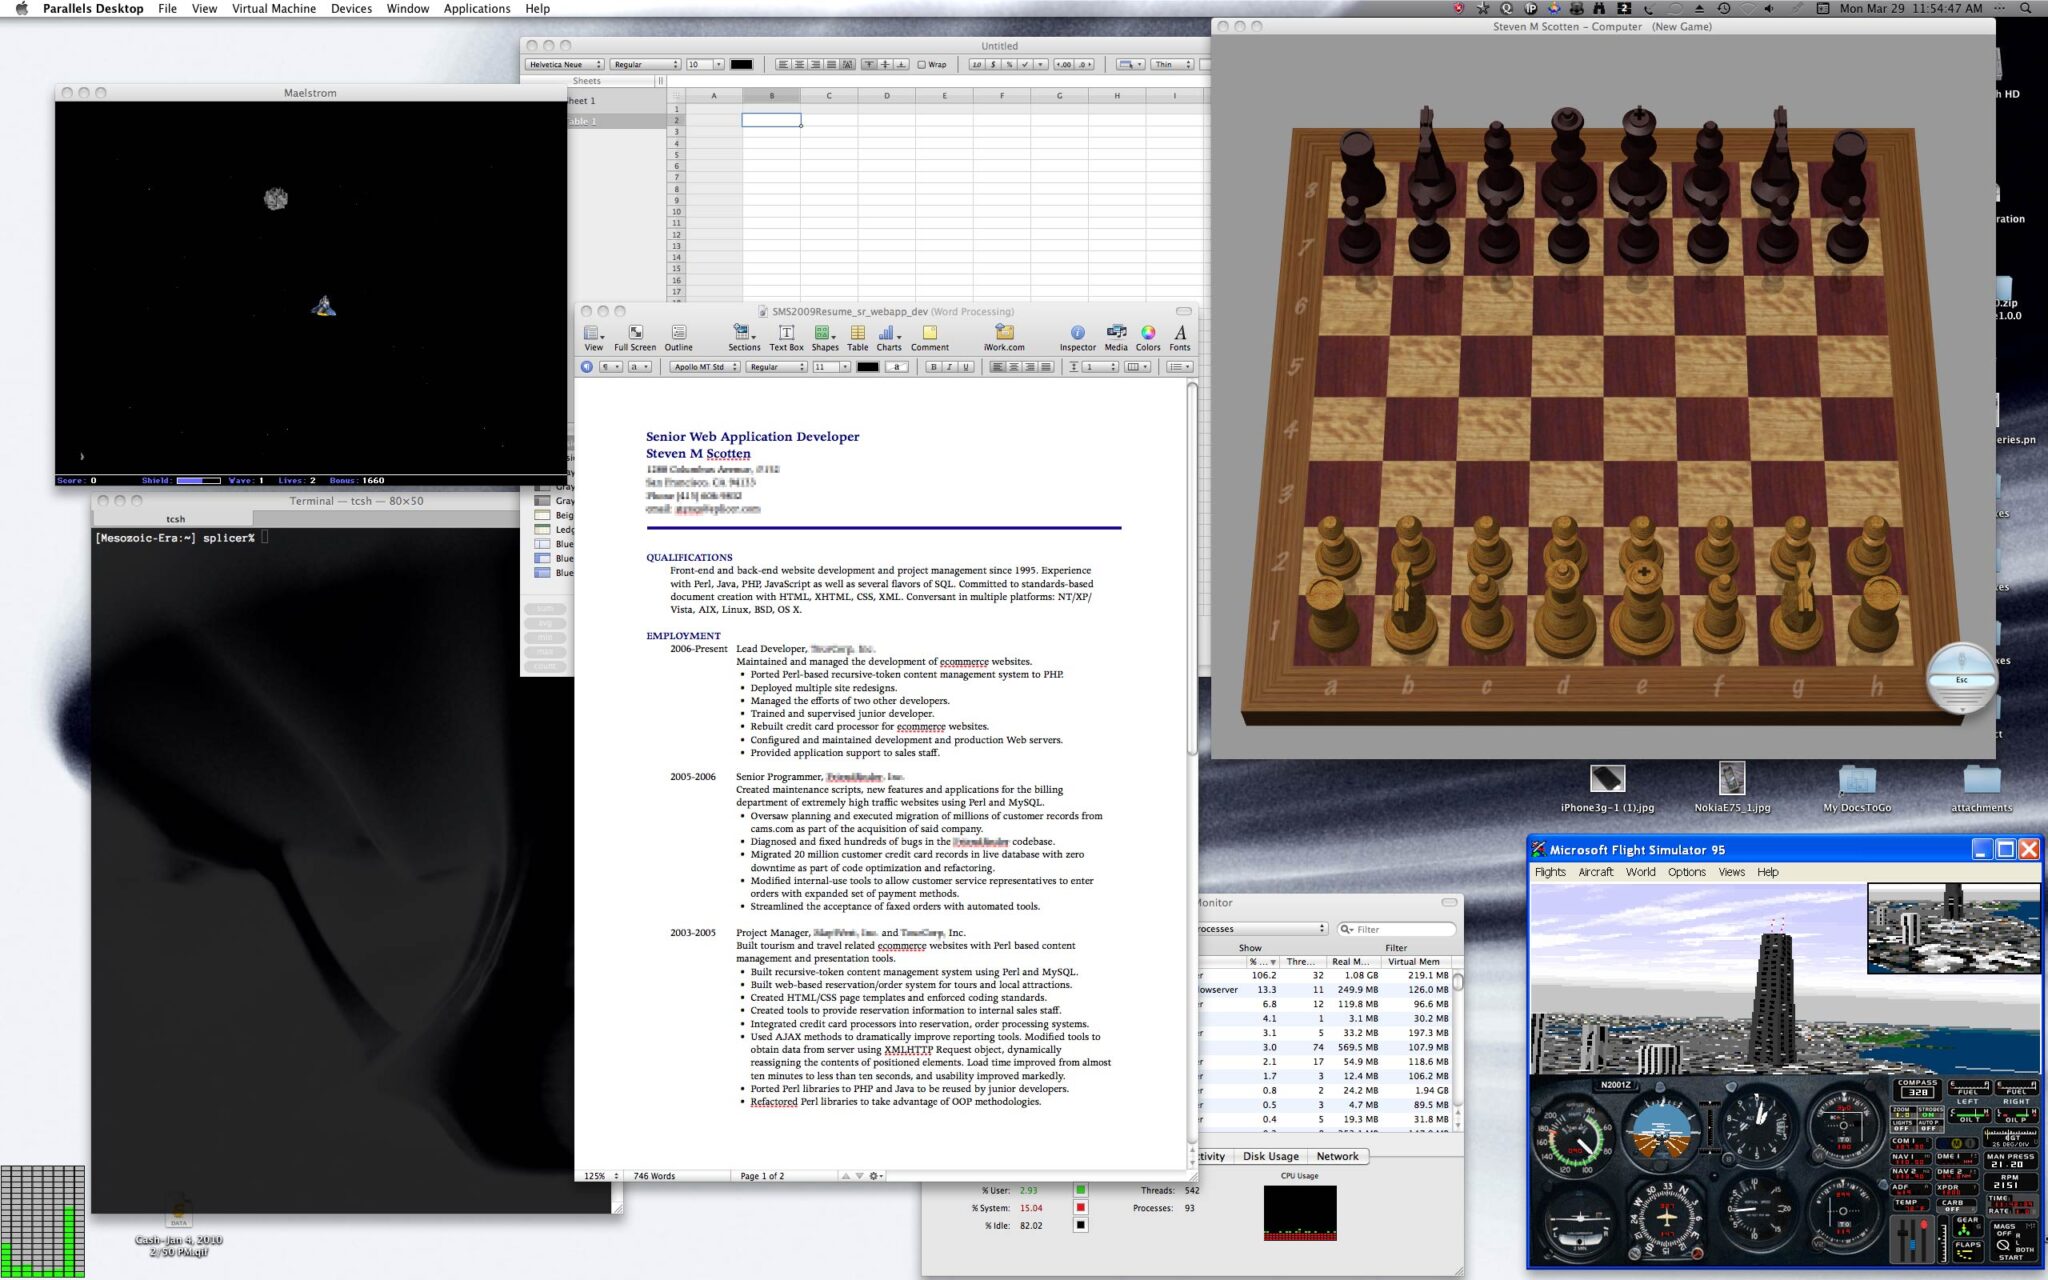Switch to the Disk Usage tab

tap(1270, 1156)
